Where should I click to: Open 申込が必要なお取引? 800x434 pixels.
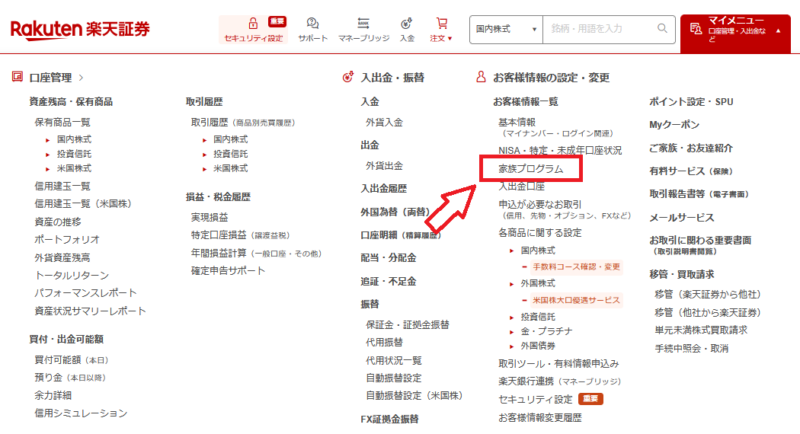tap(540, 204)
